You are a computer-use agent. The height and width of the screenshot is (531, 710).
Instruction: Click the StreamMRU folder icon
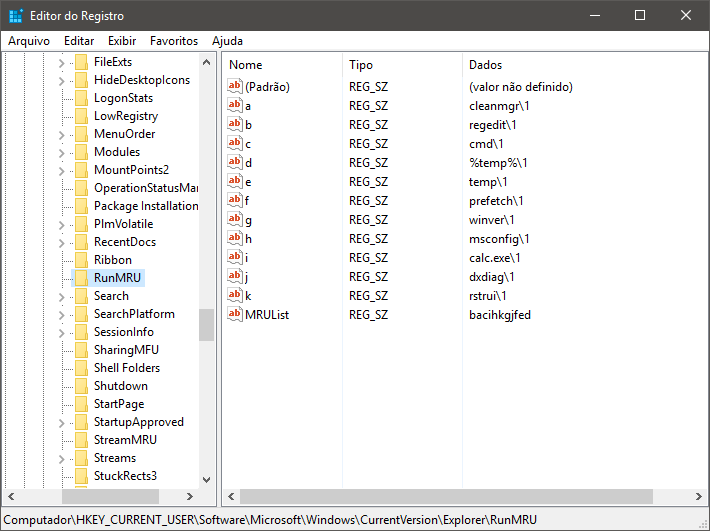(82, 440)
